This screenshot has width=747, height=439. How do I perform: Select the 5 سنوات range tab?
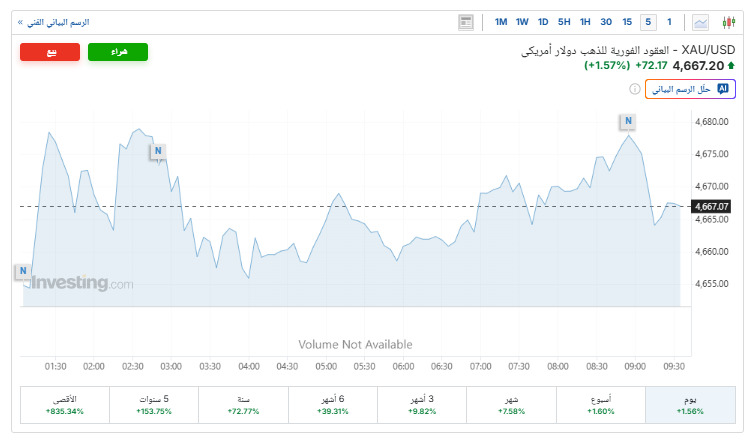pos(154,405)
